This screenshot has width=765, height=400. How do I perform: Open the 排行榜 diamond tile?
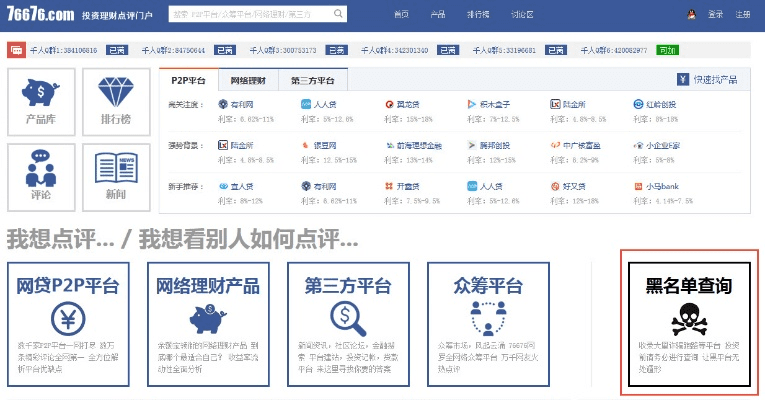115,100
